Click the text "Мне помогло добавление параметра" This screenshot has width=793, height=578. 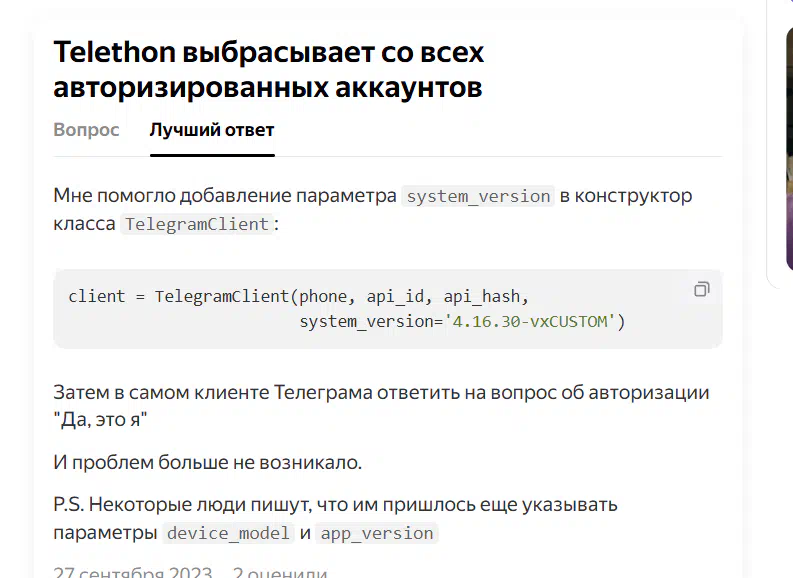click(x=225, y=196)
